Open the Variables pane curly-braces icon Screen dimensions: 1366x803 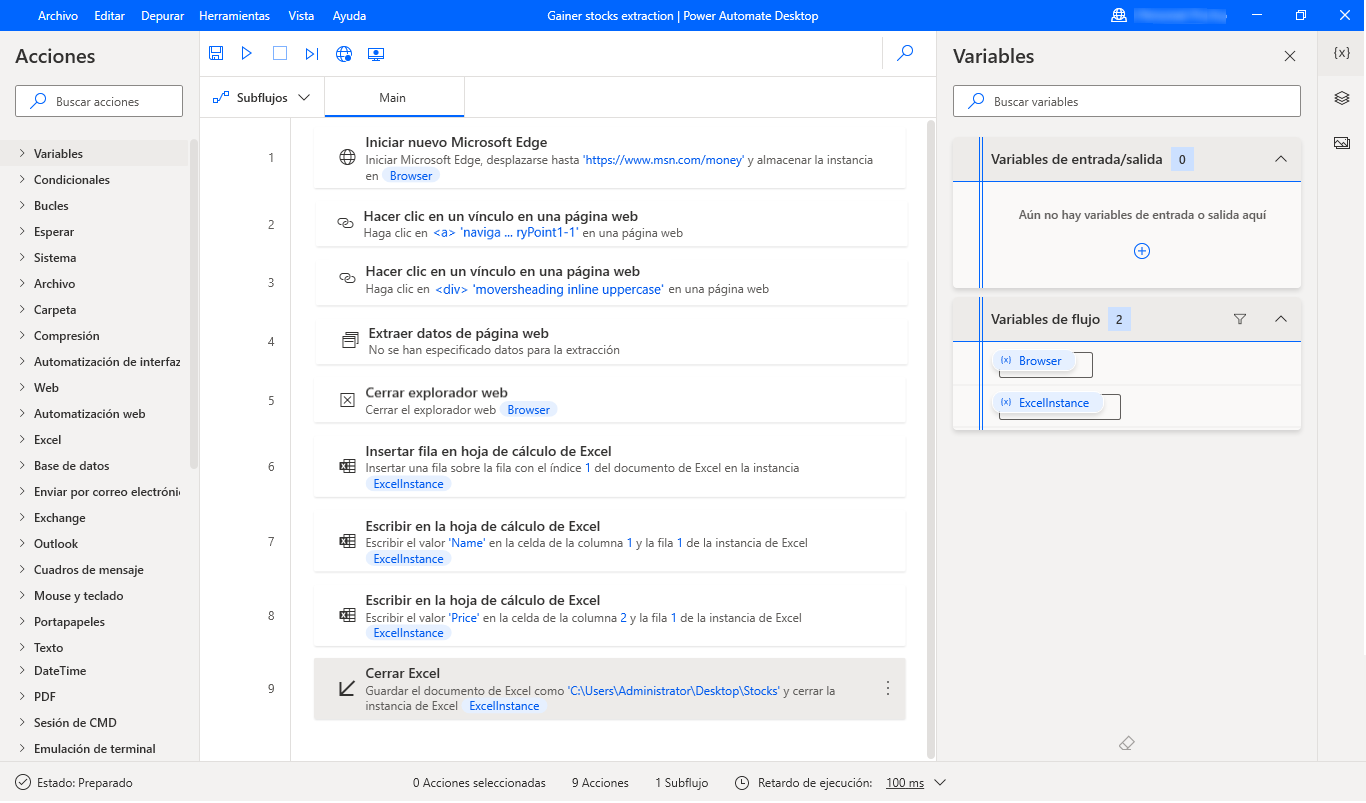pyautogui.click(x=1342, y=53)
